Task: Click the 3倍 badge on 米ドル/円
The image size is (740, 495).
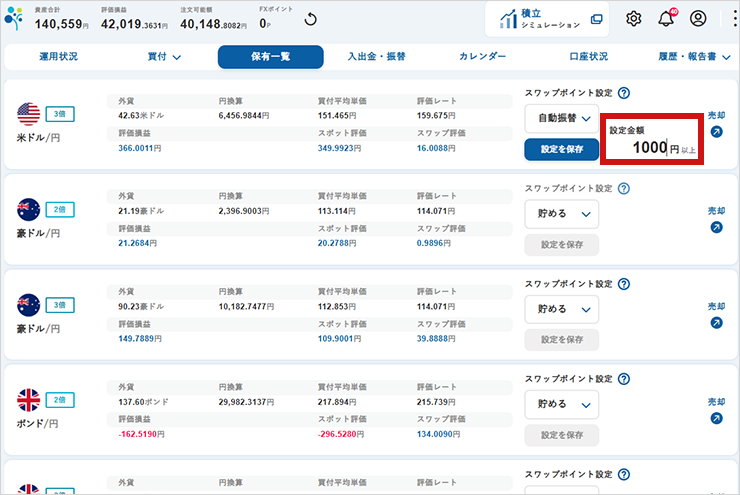Action: [x=60, y=114]
